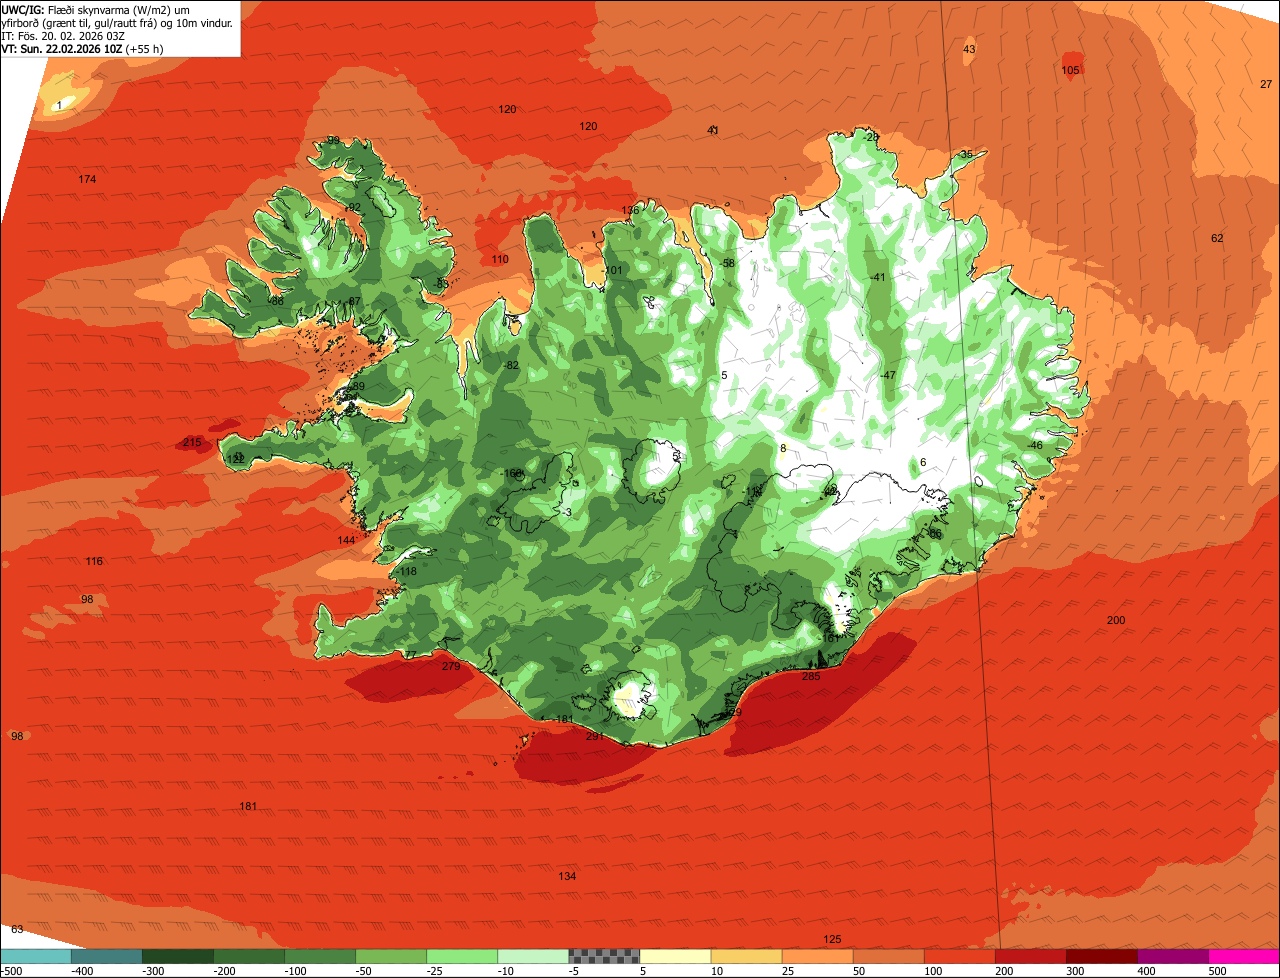The width and height of the screenshot is (1280, 978).
Task: Click the legend swatch between -400 and -300
Action: tap(106, 956)
